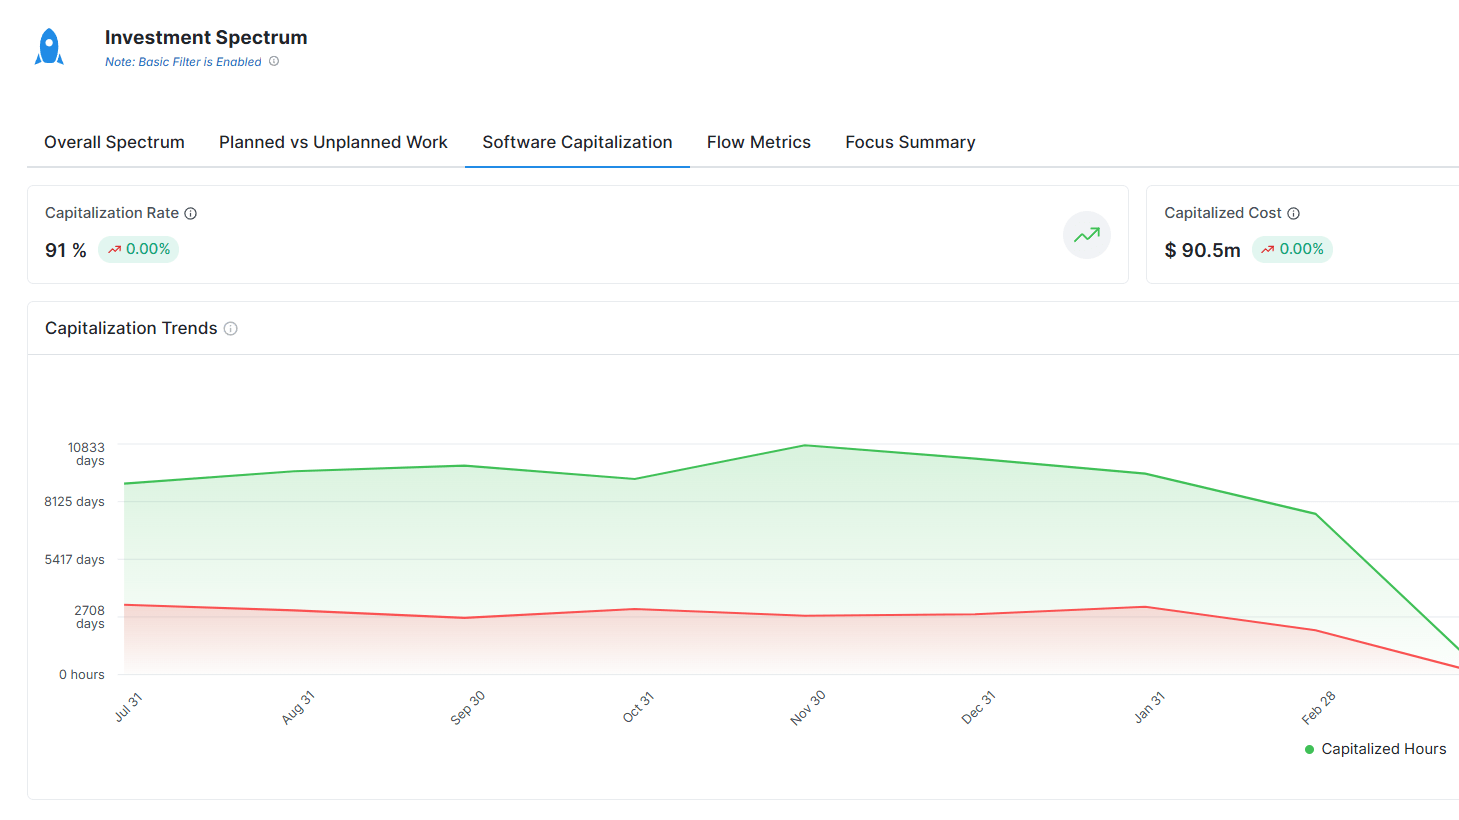Click the Basic Filter is Enabled note

(183, 62)
